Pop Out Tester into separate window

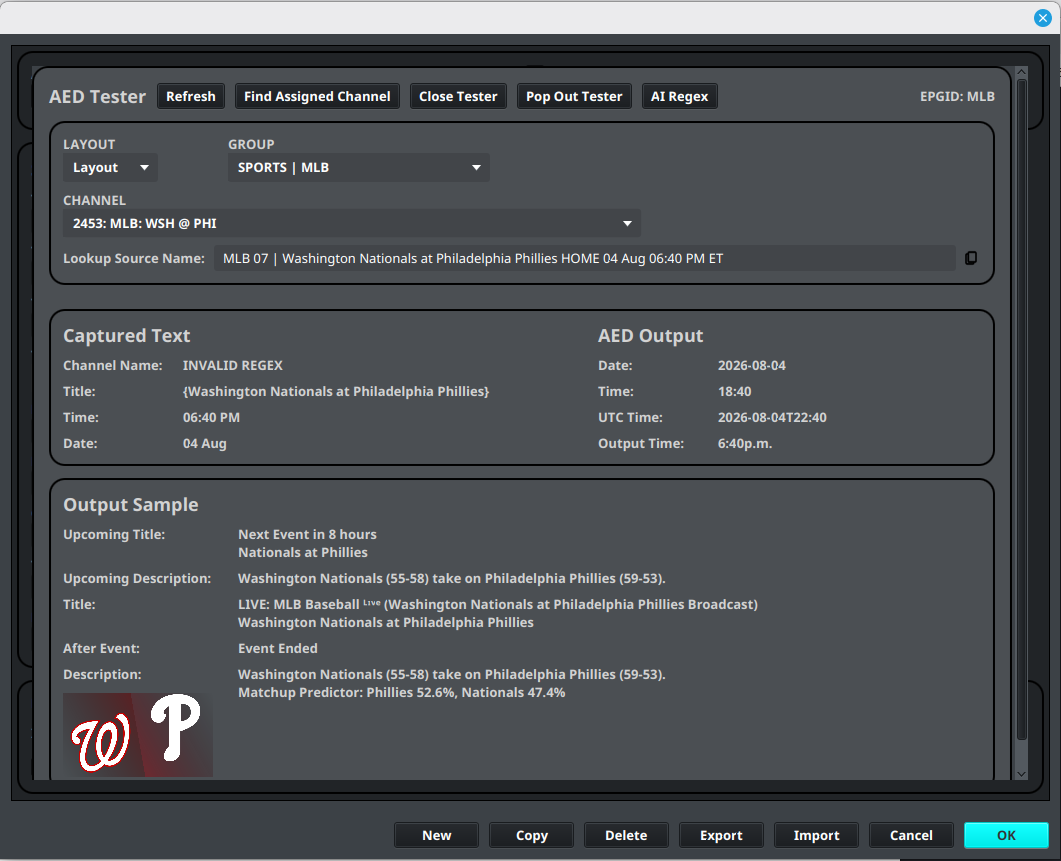tap(574, 96)
